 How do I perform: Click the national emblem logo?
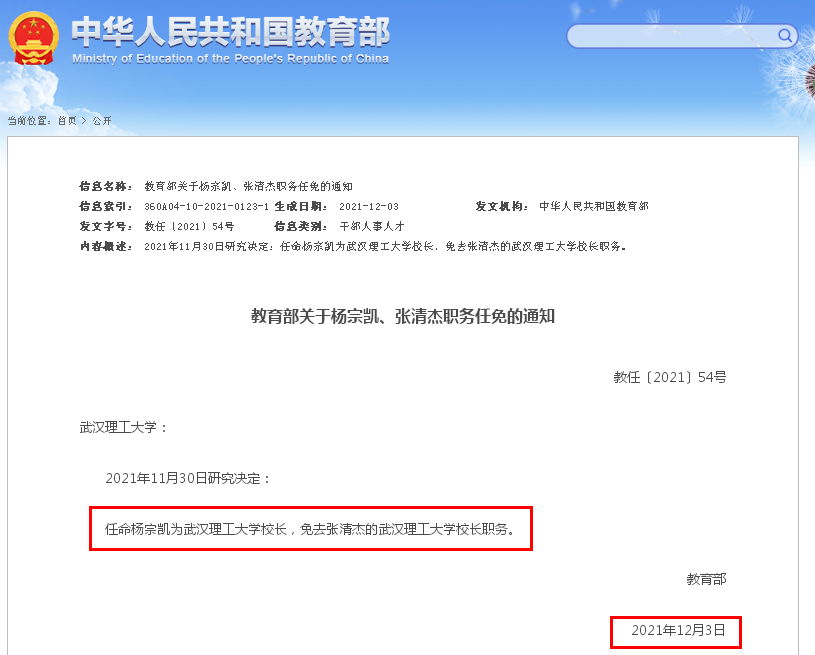[33, 38]
